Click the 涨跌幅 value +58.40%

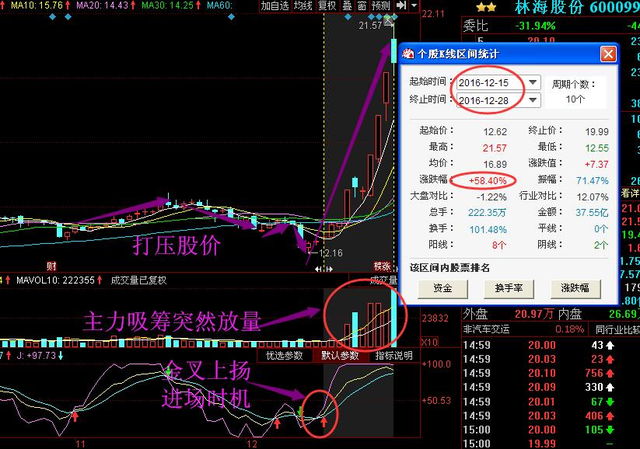tap(487, 180)
